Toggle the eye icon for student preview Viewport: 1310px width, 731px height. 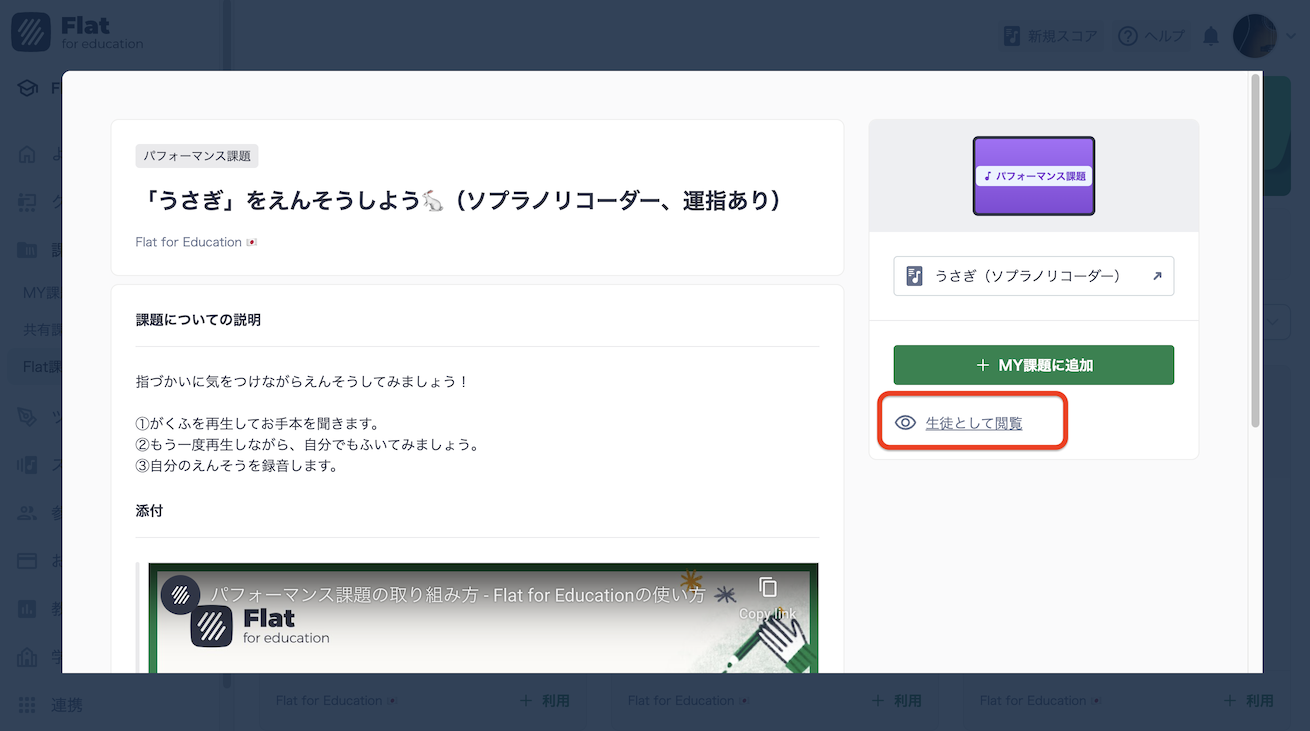coord(904,422)
